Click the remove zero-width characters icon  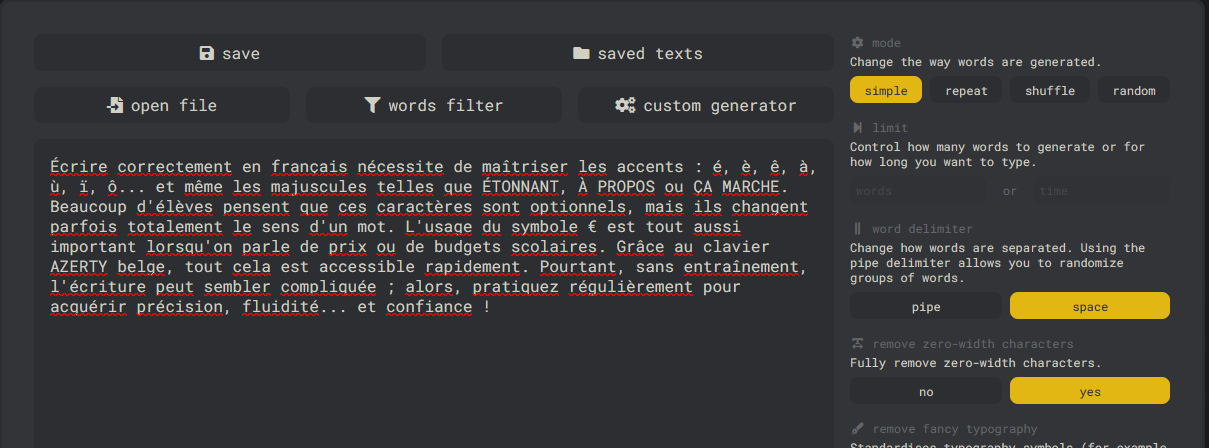[x=857, y=344]
